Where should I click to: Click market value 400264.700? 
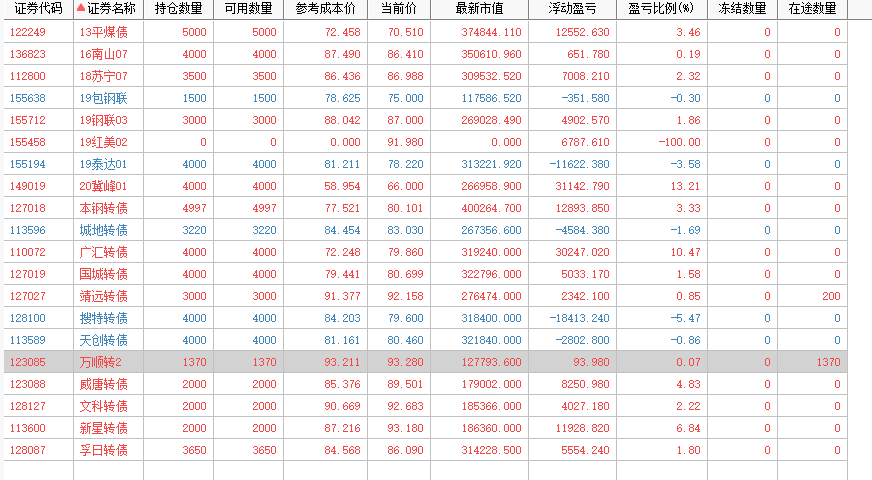click(x=492, y=208)
